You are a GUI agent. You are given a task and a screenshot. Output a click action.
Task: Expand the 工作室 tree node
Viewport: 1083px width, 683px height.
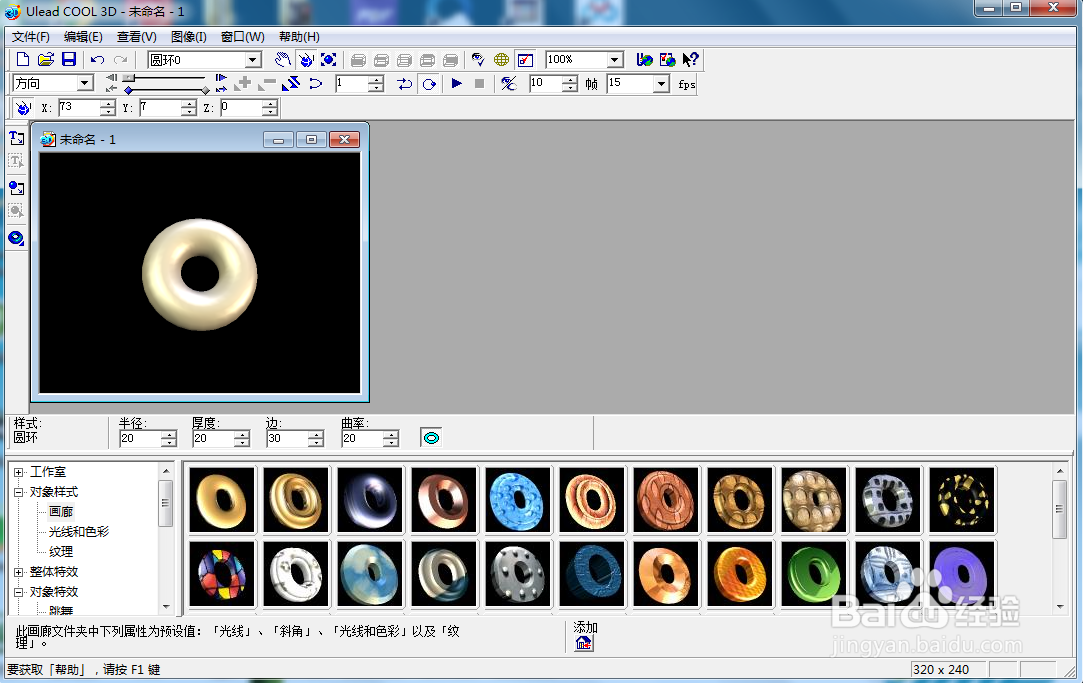[x=19, y=472]
